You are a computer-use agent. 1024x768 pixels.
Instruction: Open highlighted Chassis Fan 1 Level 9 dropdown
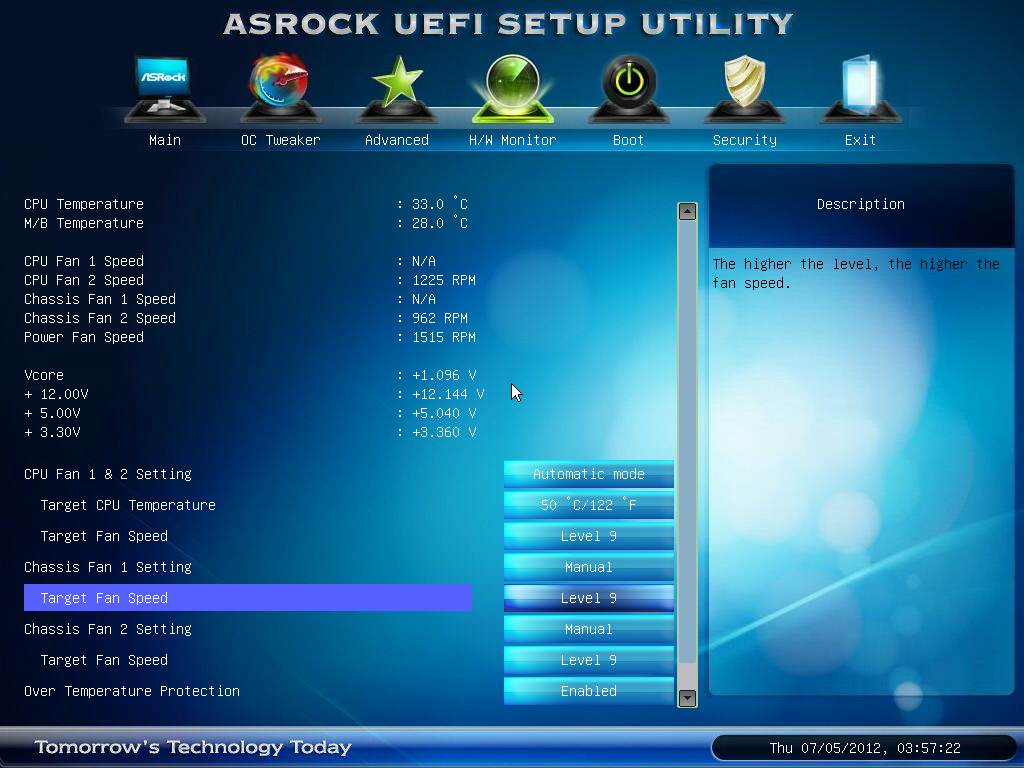click(588, 598)
